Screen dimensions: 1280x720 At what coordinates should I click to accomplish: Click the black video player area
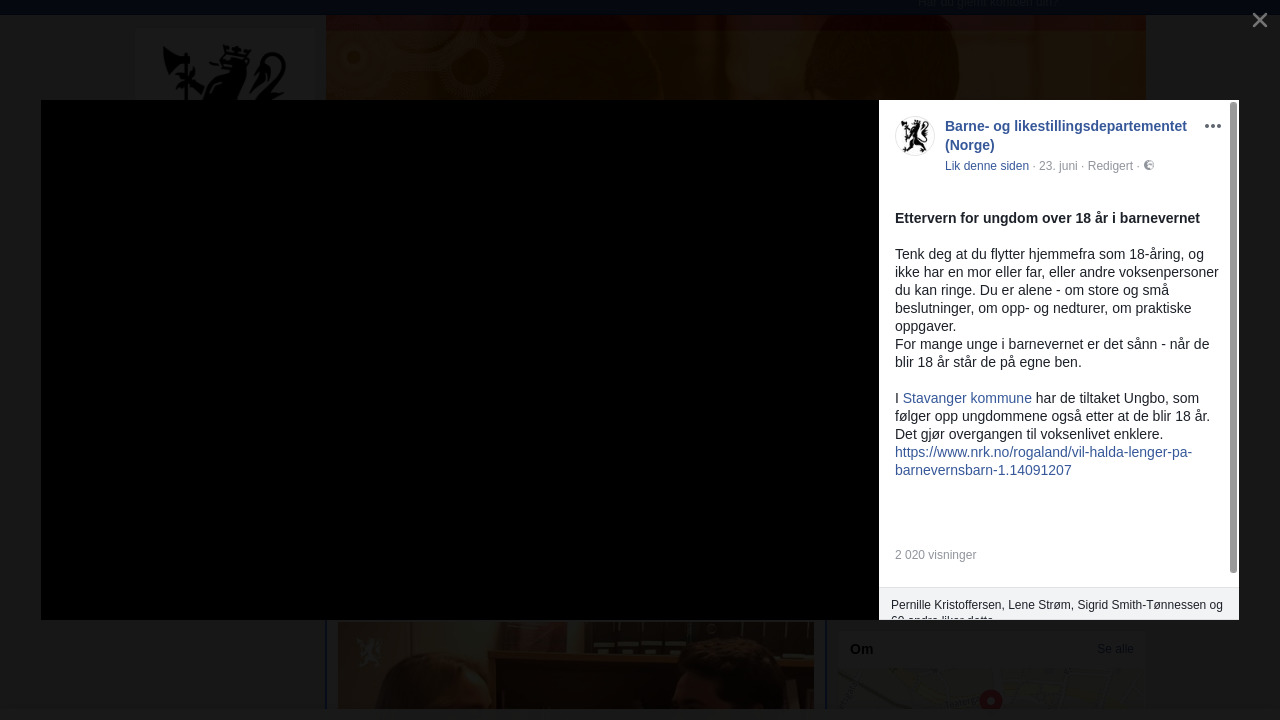click(460, 360)
